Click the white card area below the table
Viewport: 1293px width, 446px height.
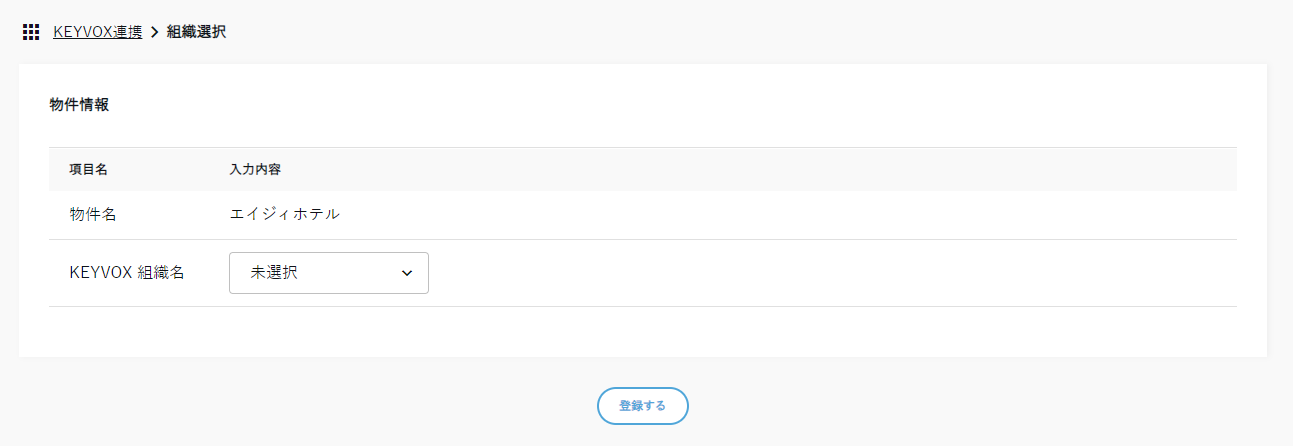click(x=642, y=332)
